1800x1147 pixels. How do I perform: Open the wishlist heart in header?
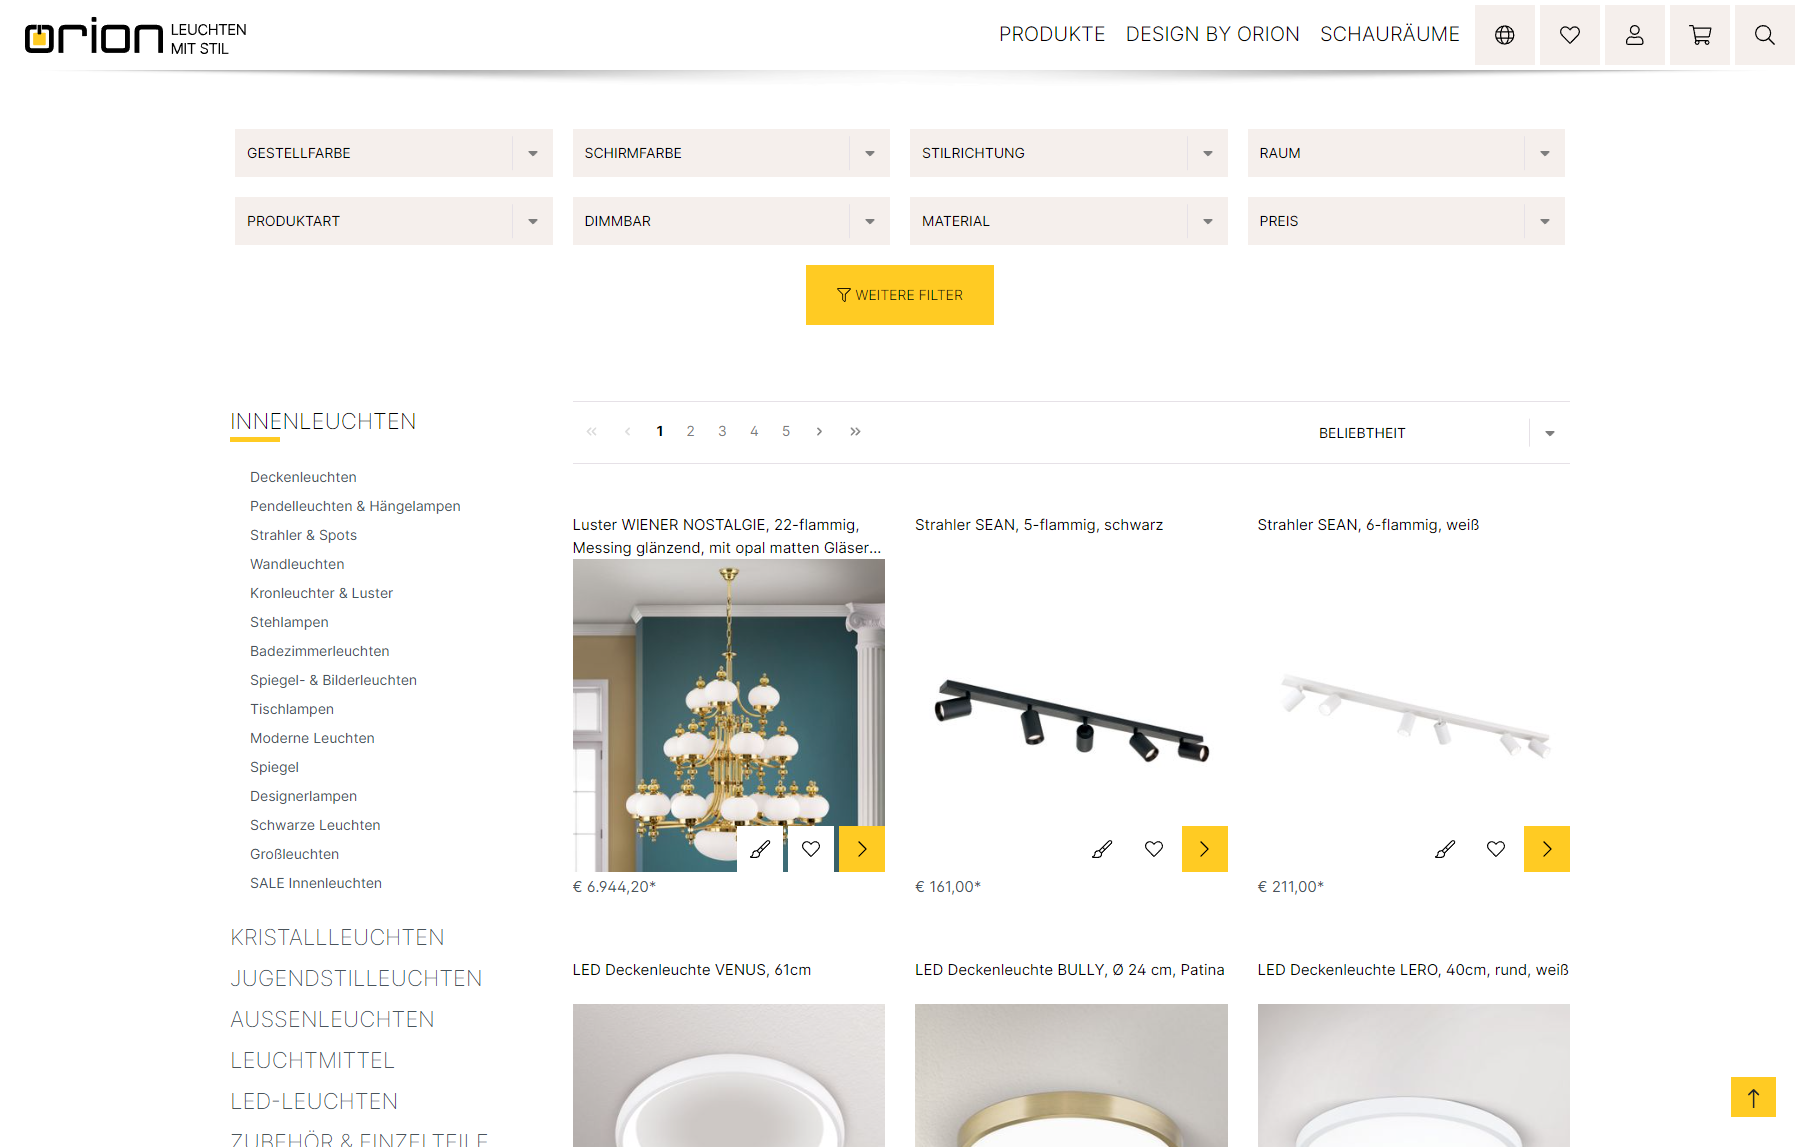coord(1569,35)
